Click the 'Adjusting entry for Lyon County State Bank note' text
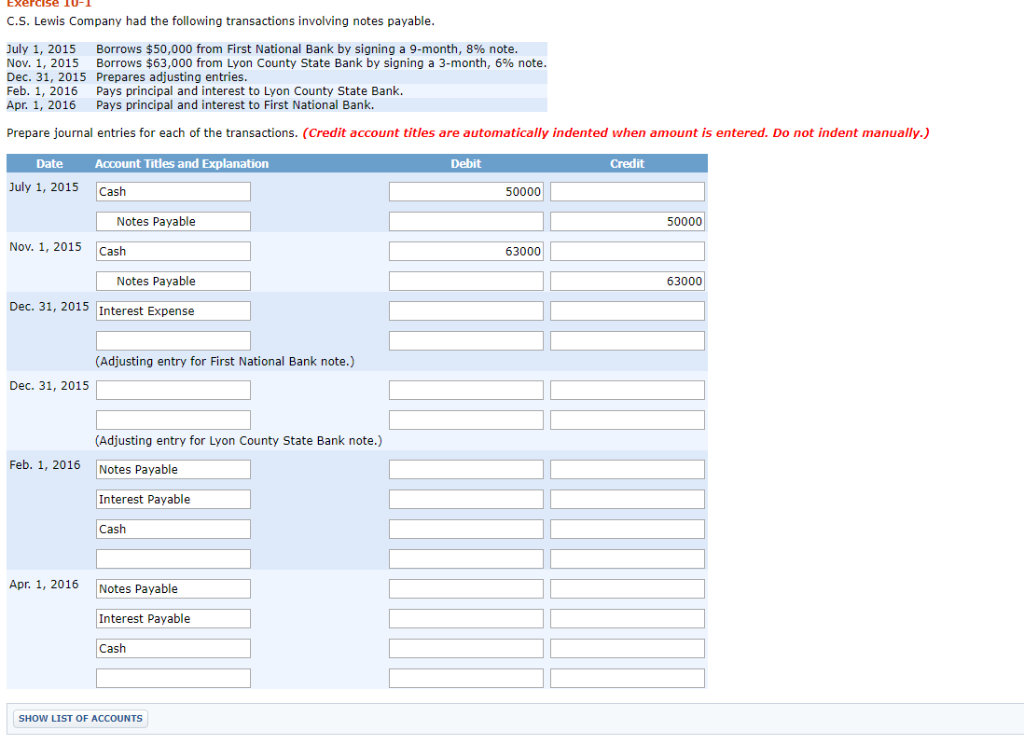Image resolution: width=1024 pixels, height=744 pixels. coord(238,441)
